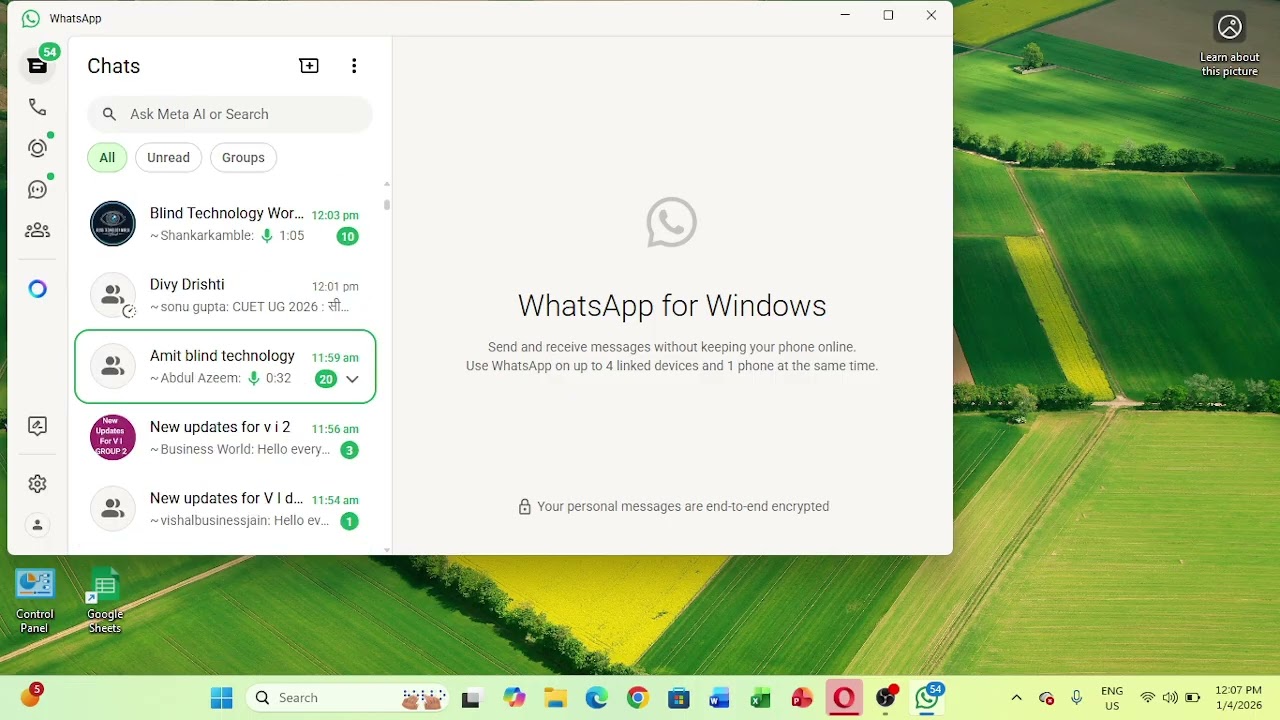This screenshot has width=1280, height=720.
Task: Click the search magnifier icon
Action: [x=110, y=114]
